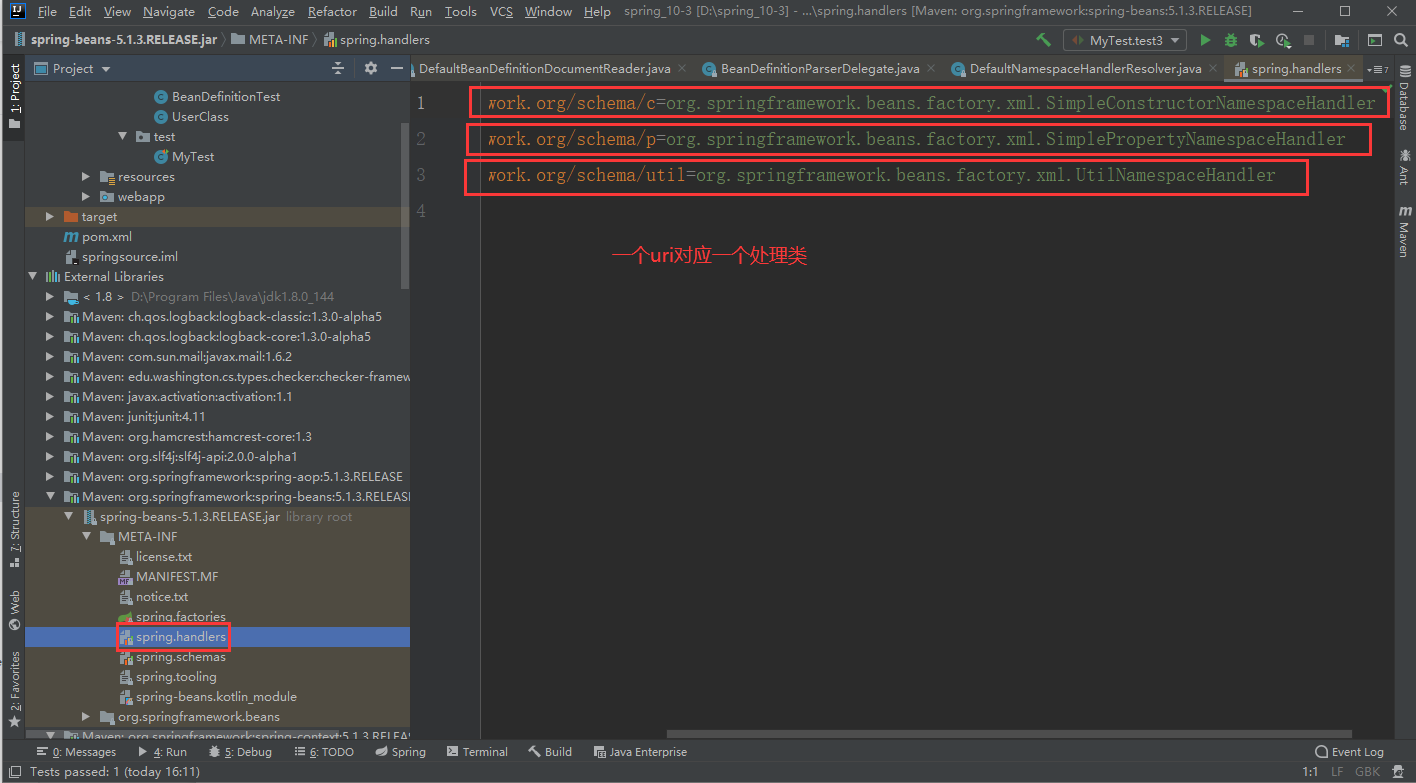Open the VCS menu
Screen dimensions: 1416x783
pos(501,11)
